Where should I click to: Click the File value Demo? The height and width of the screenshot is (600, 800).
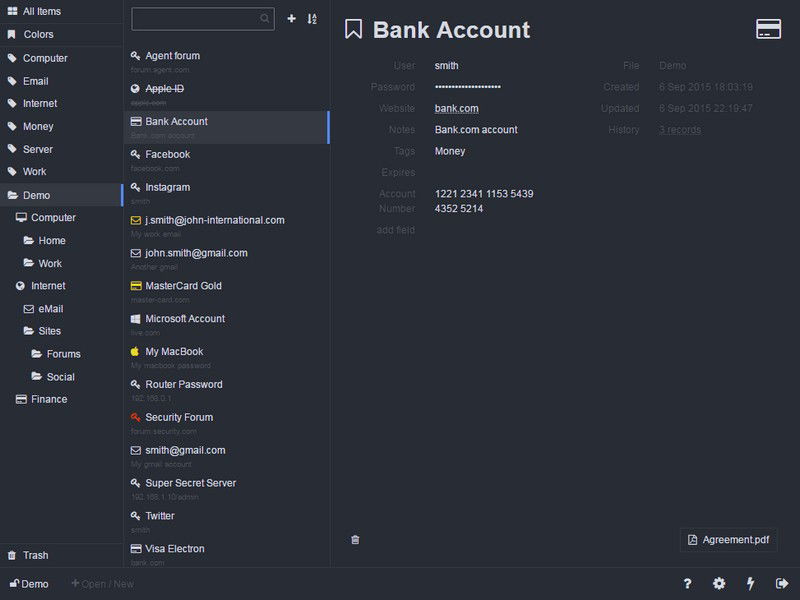point(672,66)
